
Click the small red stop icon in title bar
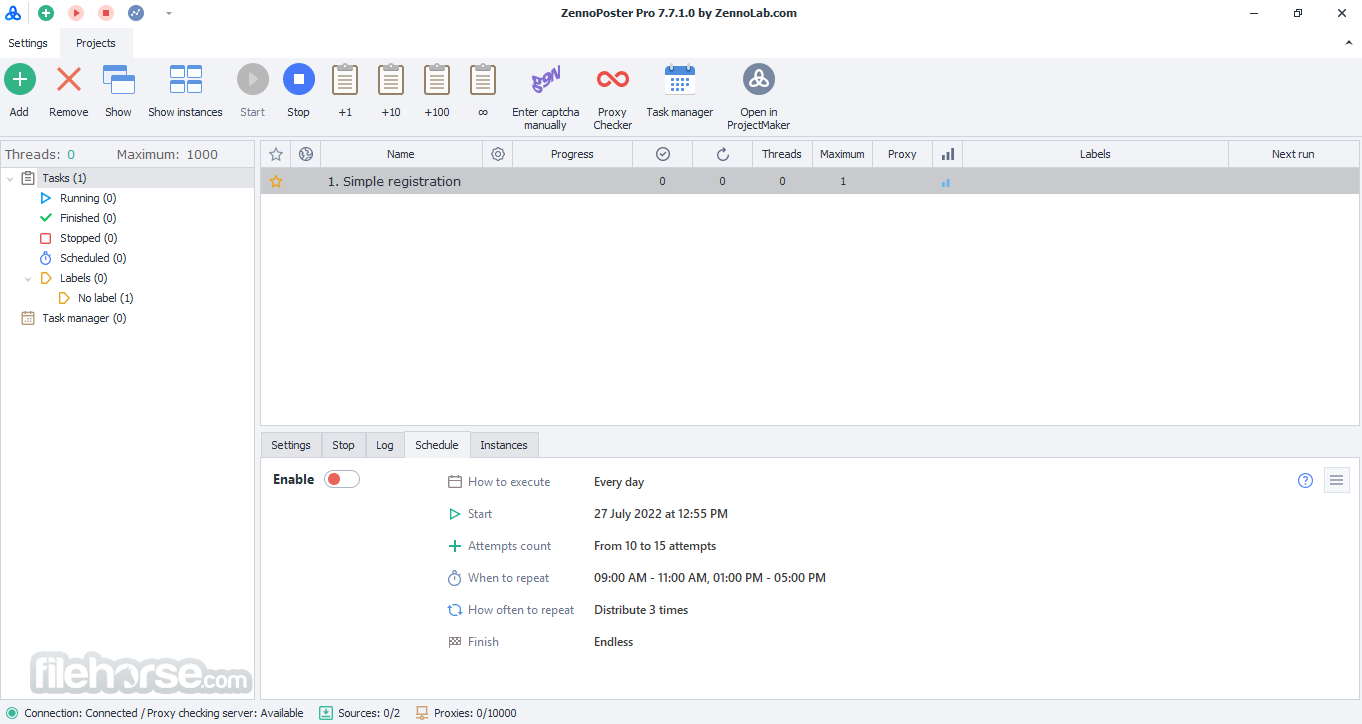pos(106,13)
